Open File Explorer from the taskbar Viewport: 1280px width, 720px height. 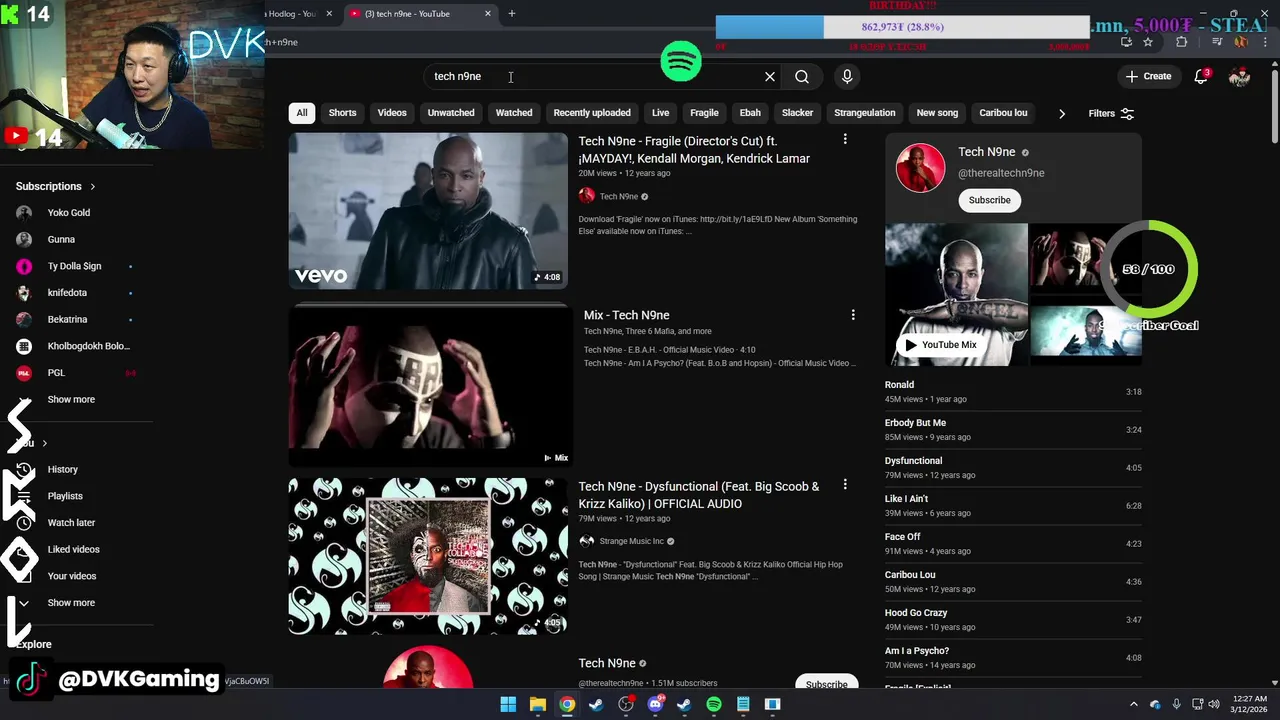click(537, 704)
